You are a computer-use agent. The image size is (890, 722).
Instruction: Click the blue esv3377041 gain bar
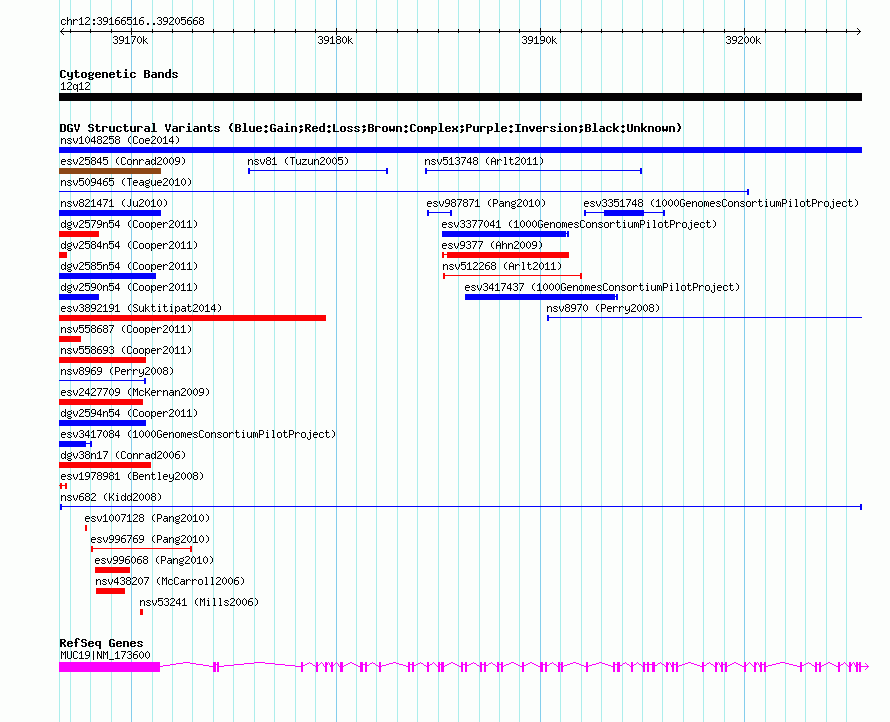(x=505, y=234)
